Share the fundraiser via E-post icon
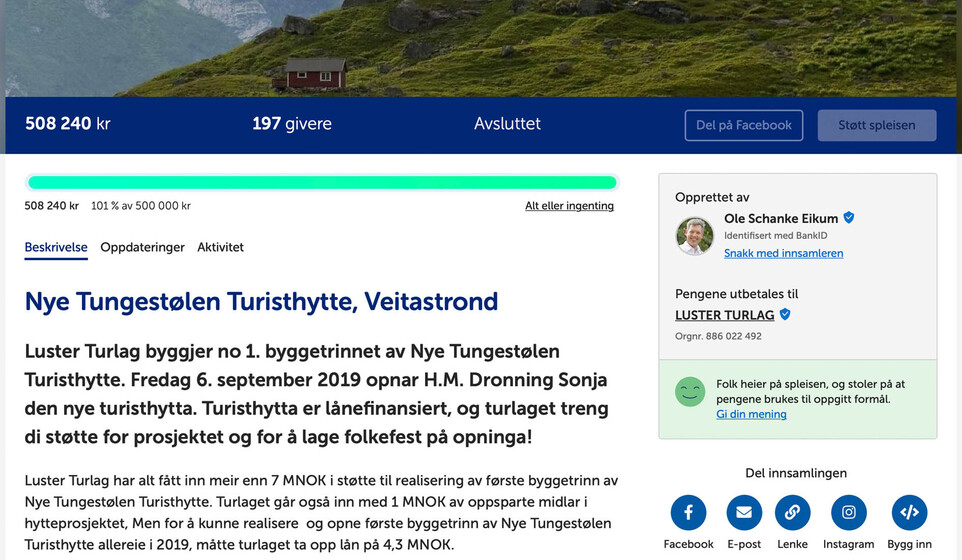This screenshot has width=962, height=560. tap(744, 512)
